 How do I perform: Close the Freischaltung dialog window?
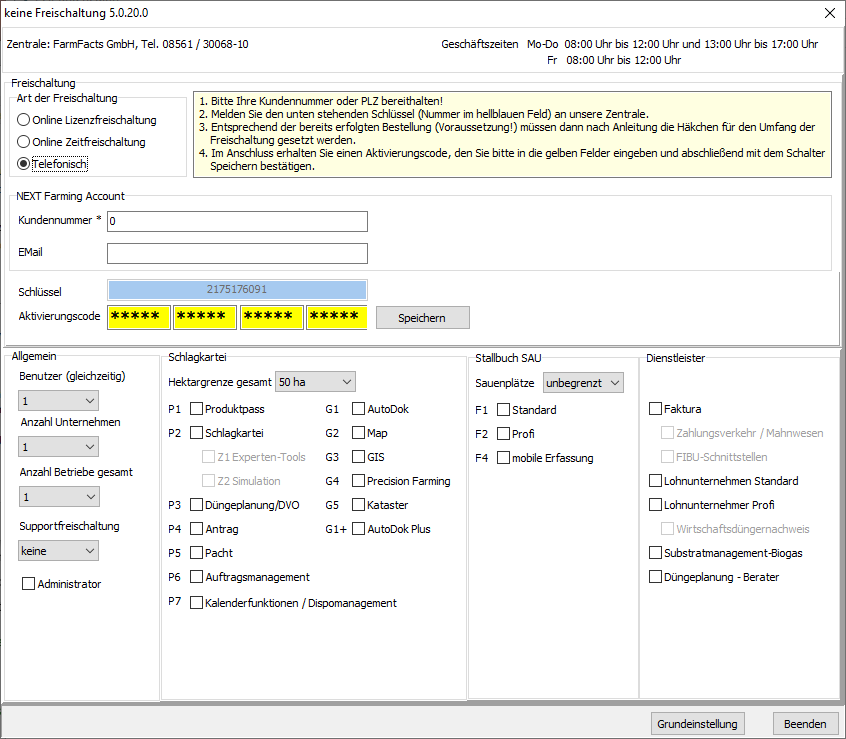[x=829, y=13]
